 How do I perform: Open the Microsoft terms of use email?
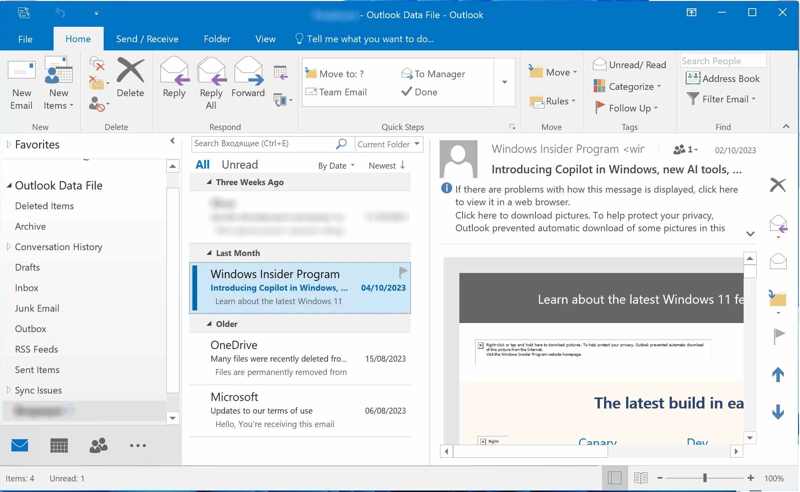(301, 410)
